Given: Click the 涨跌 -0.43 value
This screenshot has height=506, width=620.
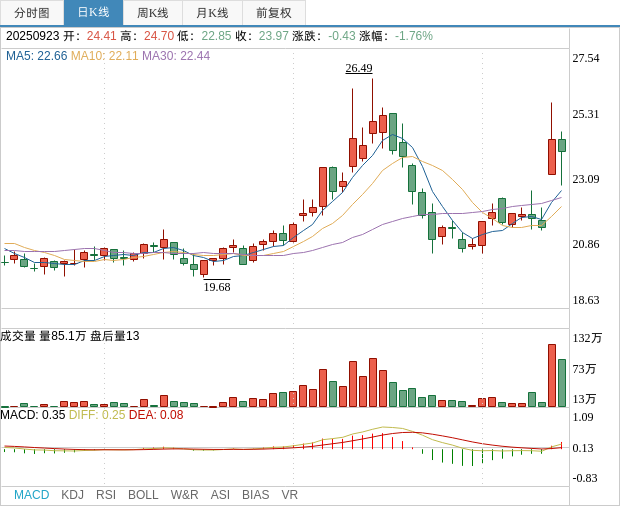Looking at the screenshot, I should click(324, 36).
